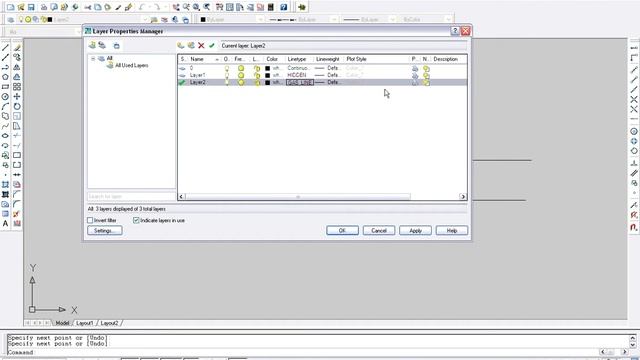Toggle On lightbulb for layer 0

click(227, 69)
